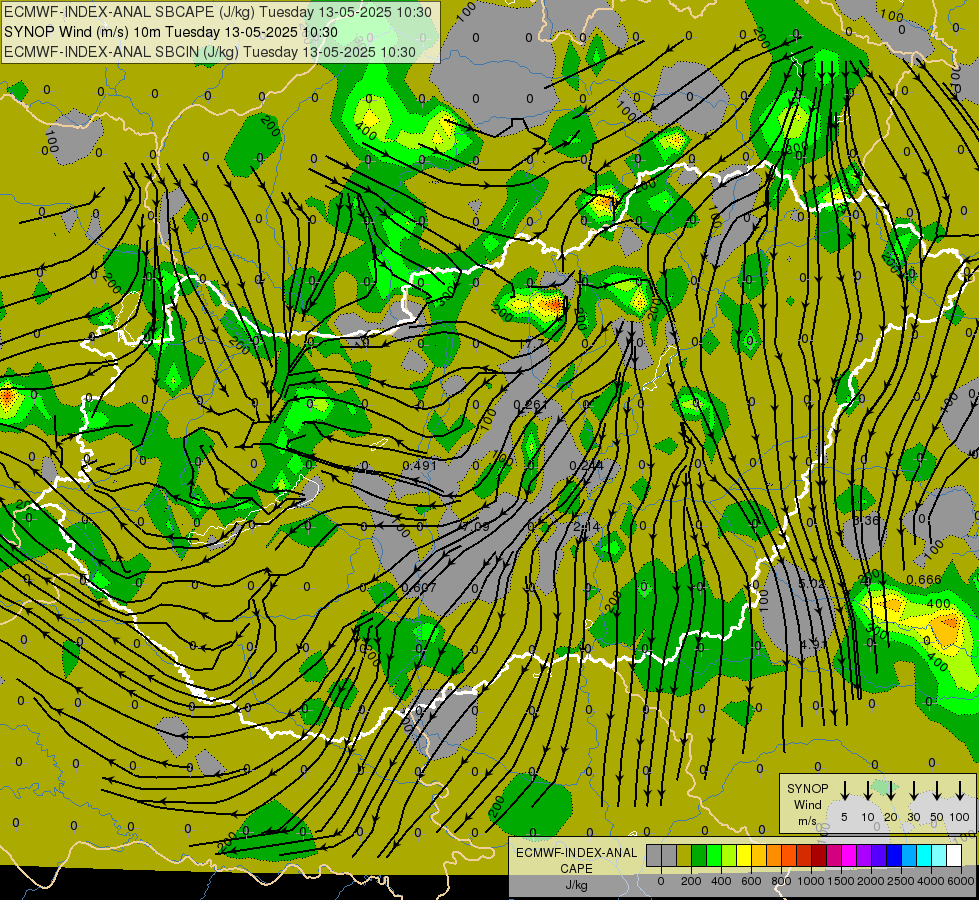Click the dark maroon swatch after 1000 tick
979x900 pixels.
point(819,855)
